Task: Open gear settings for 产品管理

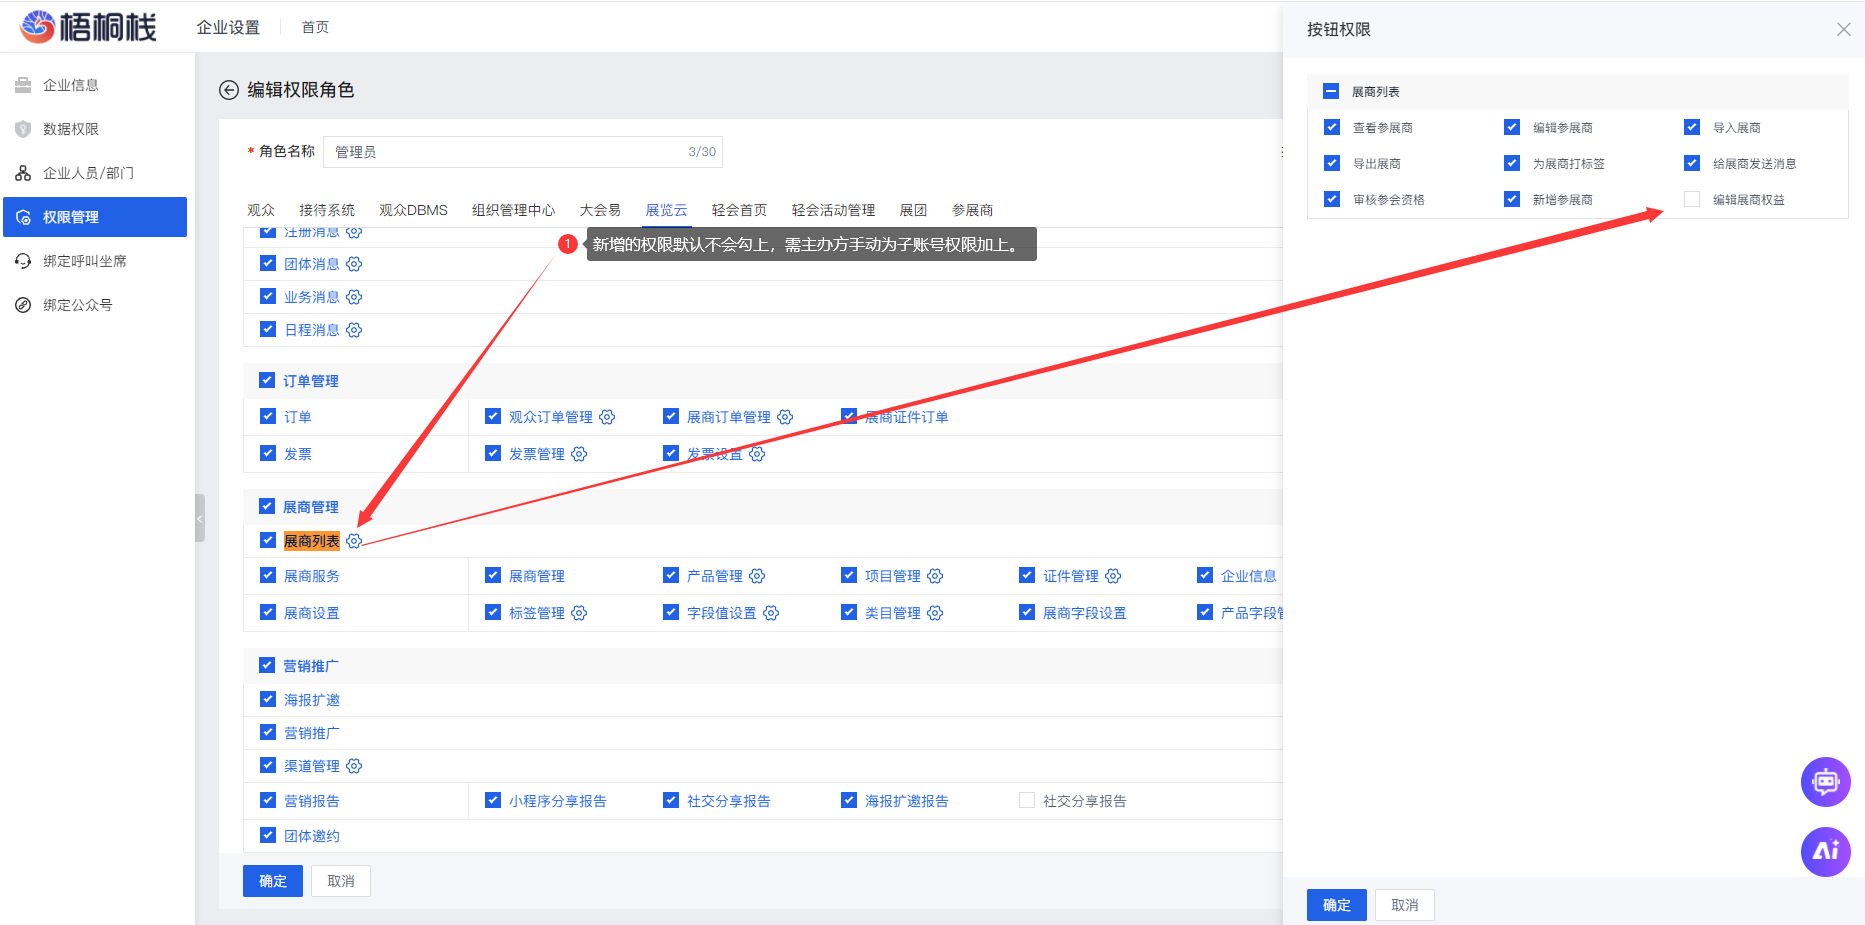Action: pyautogui.click(x=757, y=576)
